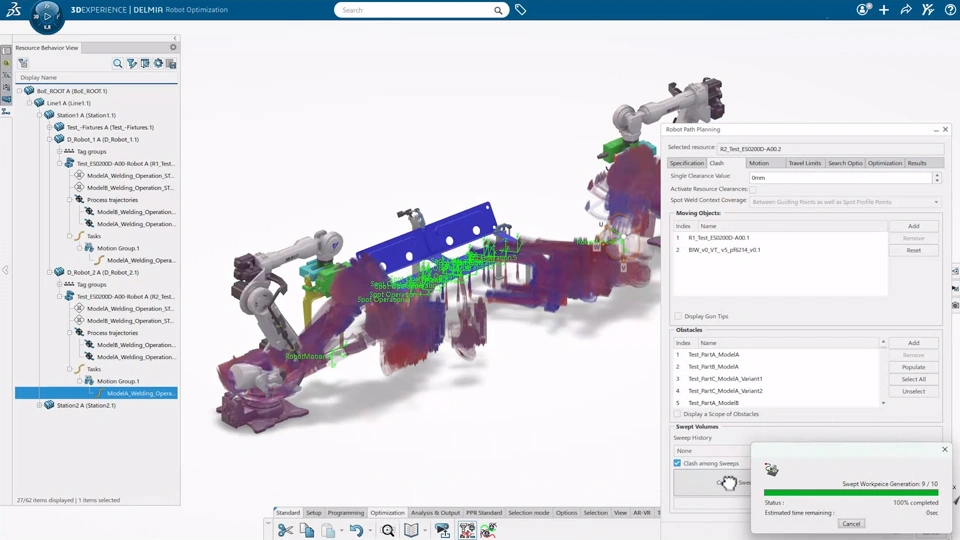Enable Activate Resource Clearances checkbox
The width and height of the screenshot is (960, 540).
pyautogui.click(x=753, y=189)
